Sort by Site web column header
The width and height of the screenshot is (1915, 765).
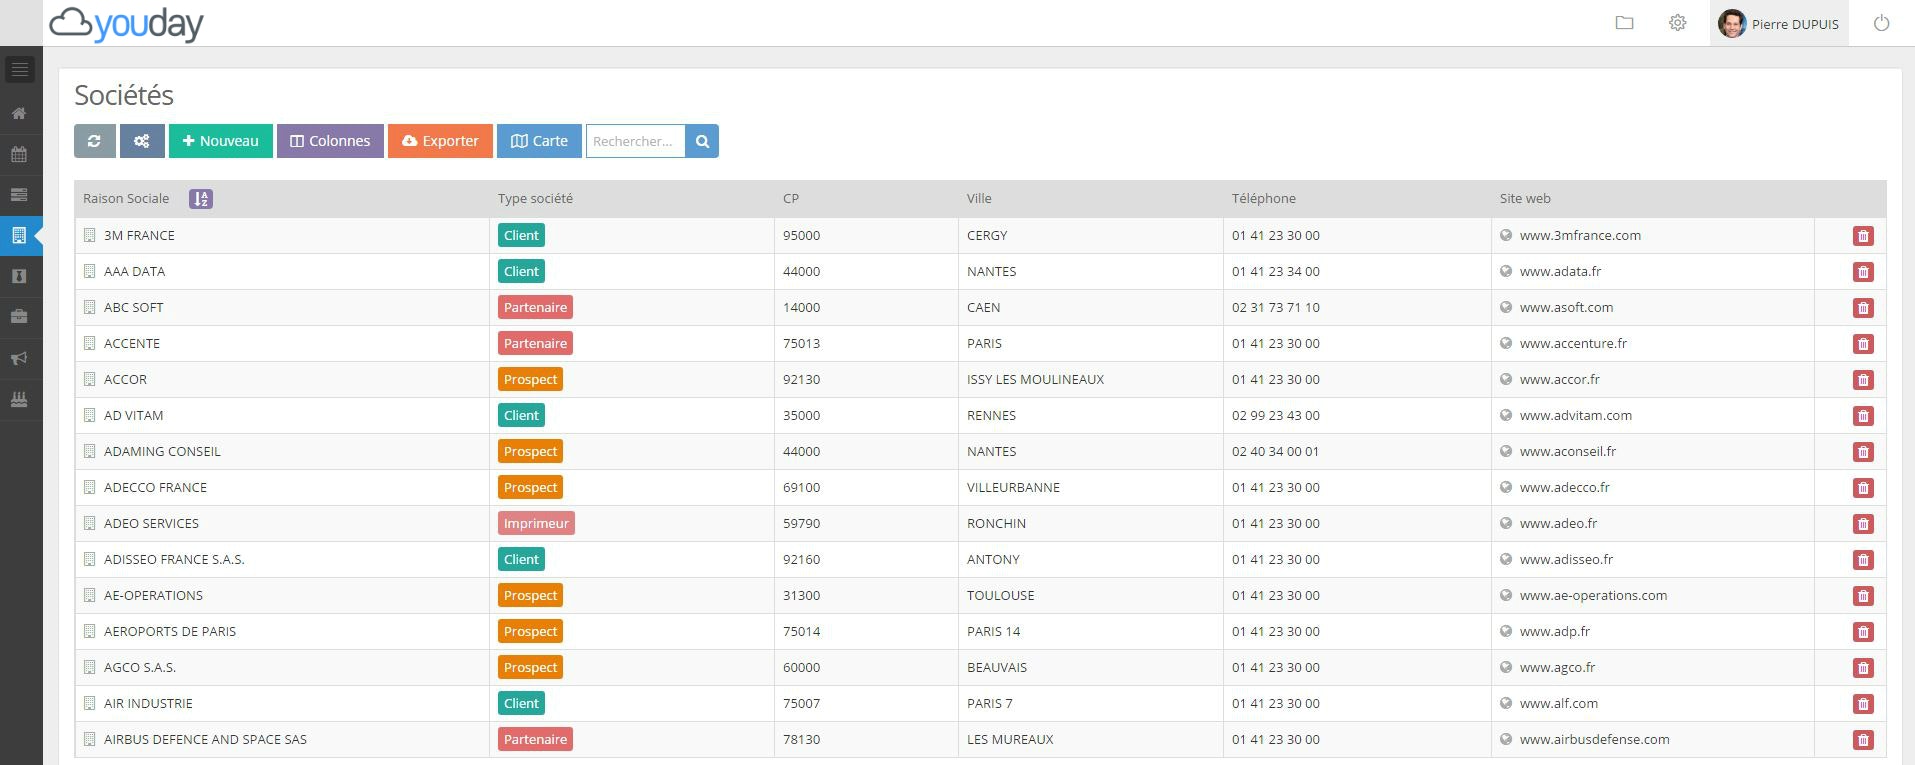(1525, 199)
